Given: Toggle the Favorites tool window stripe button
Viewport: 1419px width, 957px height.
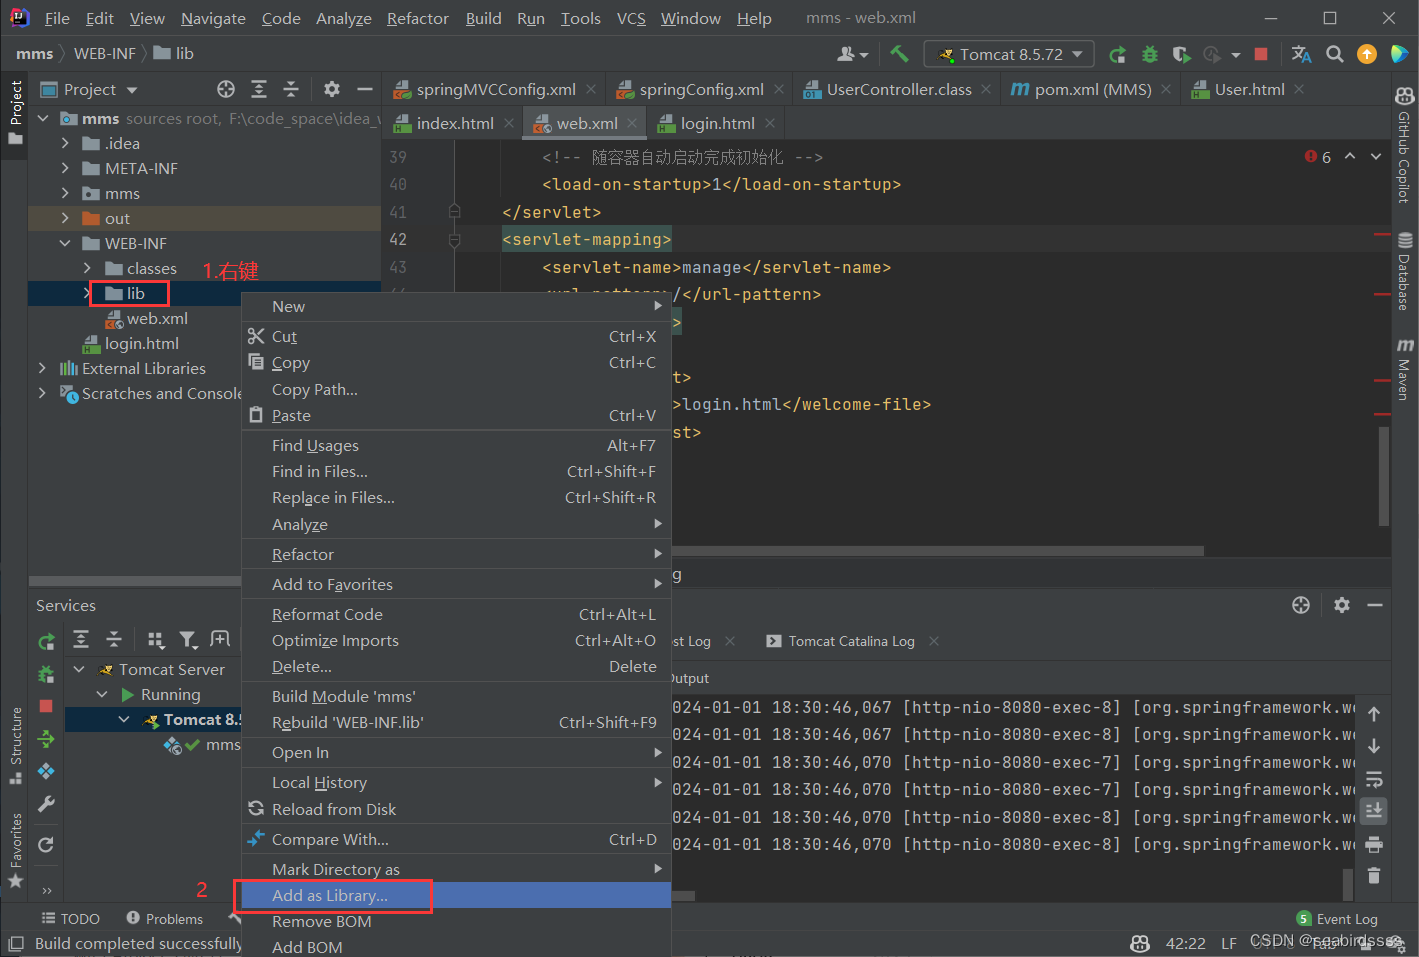Looking at the screenshot, I should [x=15, y=850].
